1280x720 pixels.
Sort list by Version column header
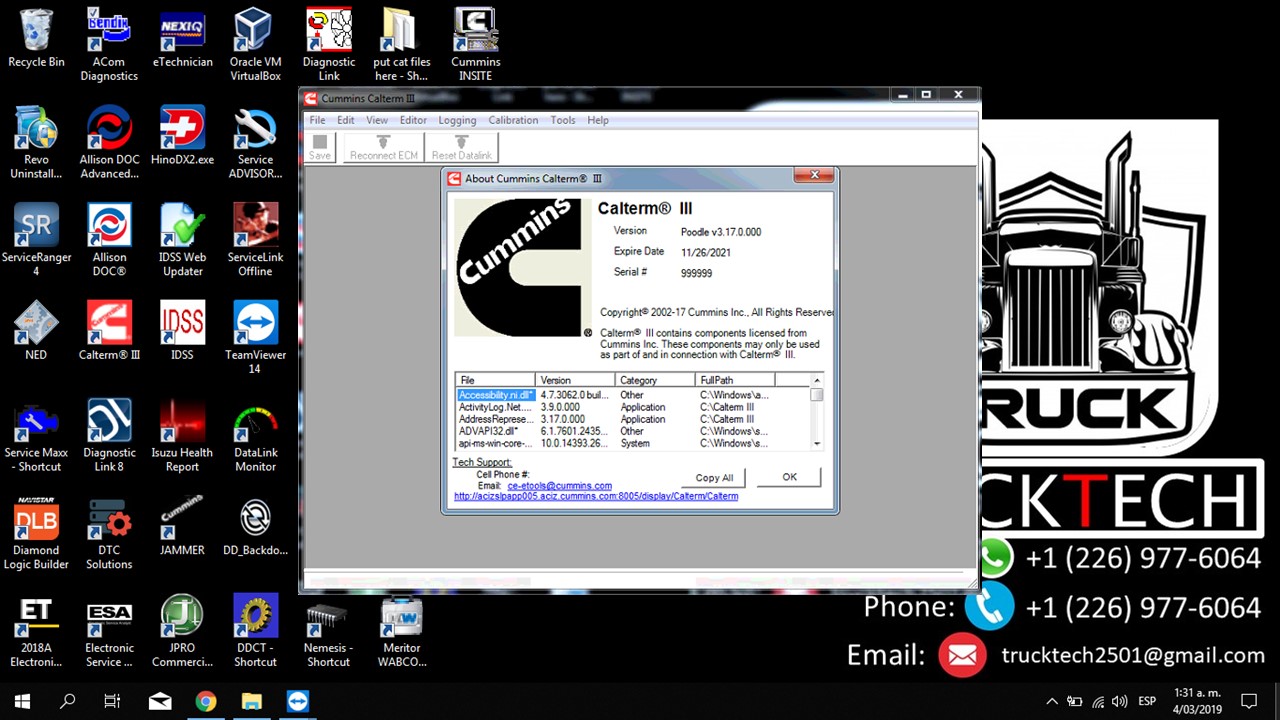[x=575, y=380]
